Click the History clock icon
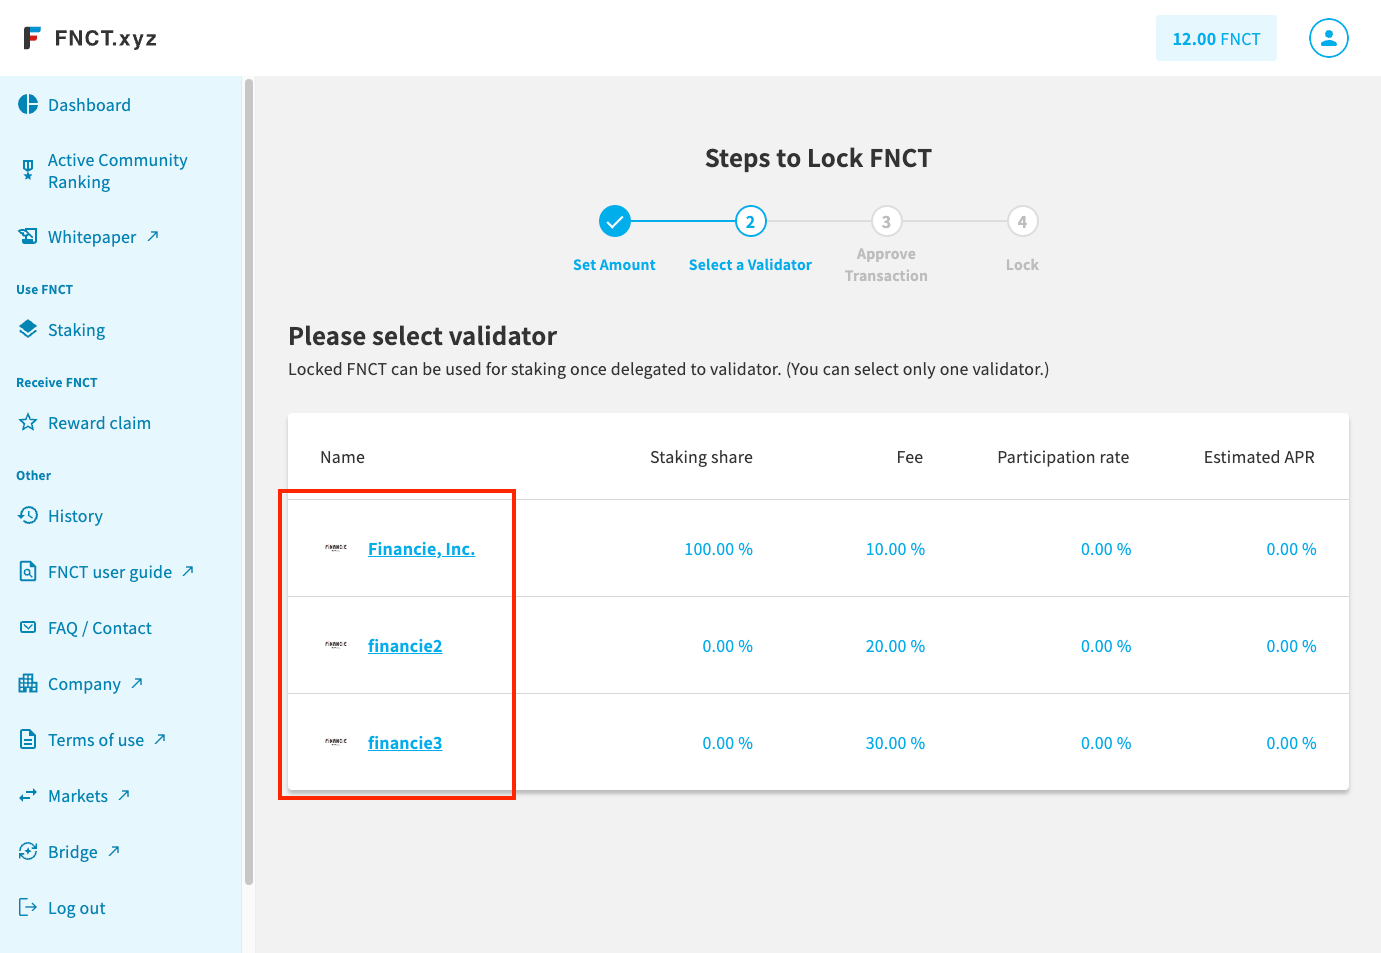The width and height of the screenshot is (1381, 953). point(28,515)
